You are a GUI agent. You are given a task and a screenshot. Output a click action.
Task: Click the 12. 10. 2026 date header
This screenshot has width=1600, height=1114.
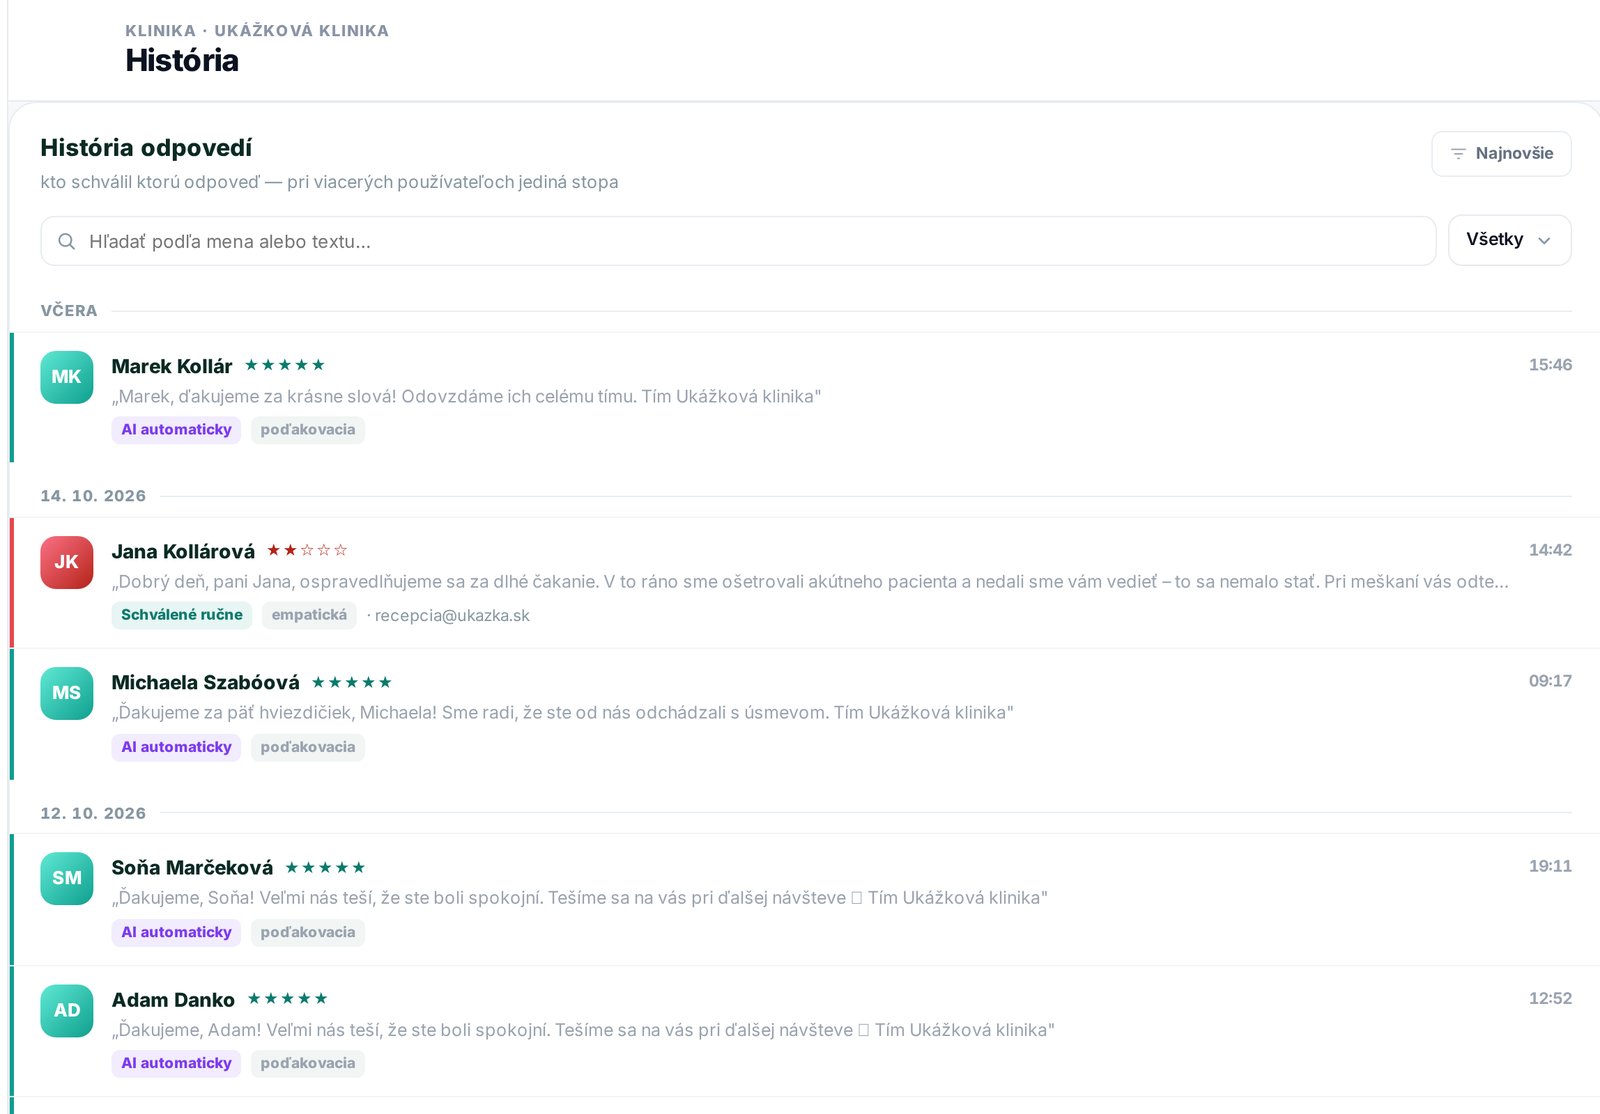[93, 813]
